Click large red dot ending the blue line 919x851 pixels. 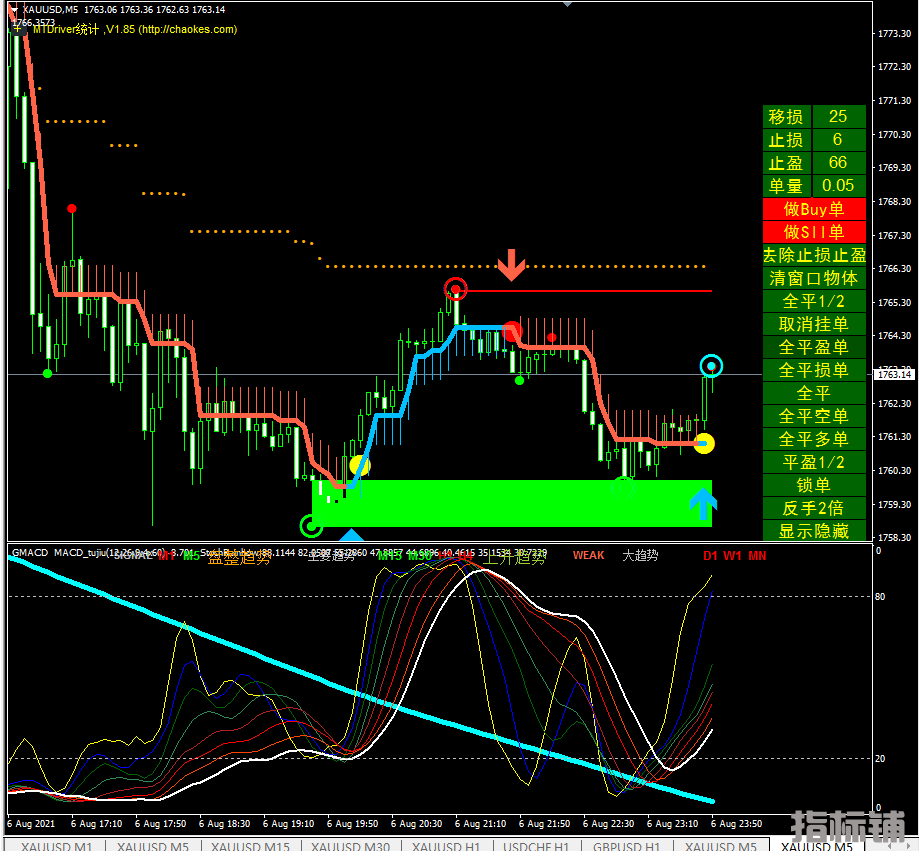coord(512,331)
